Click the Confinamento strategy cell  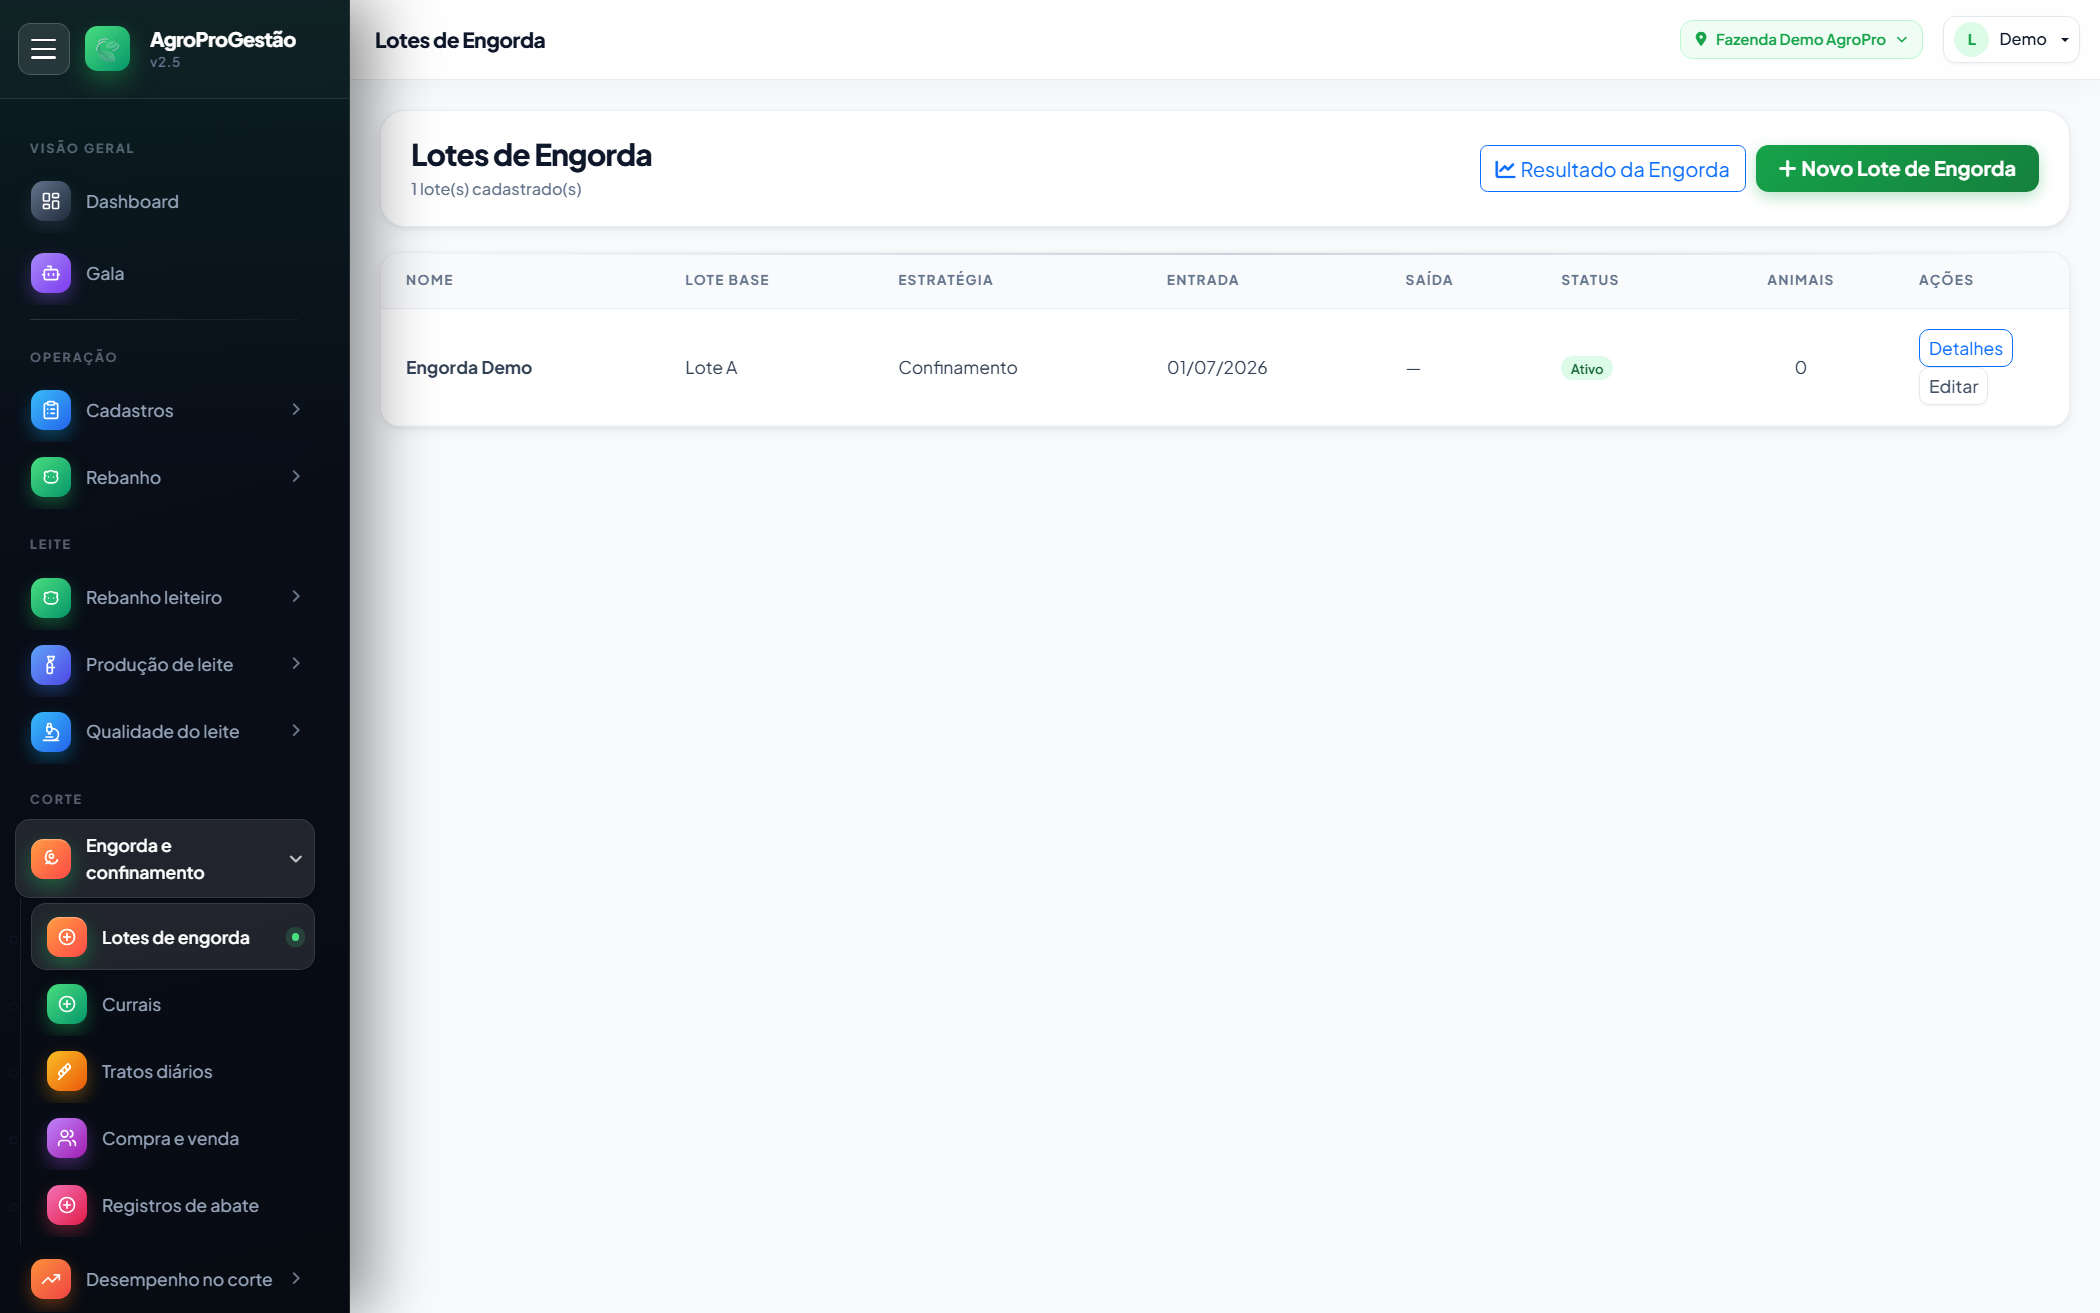pos(958,367)
